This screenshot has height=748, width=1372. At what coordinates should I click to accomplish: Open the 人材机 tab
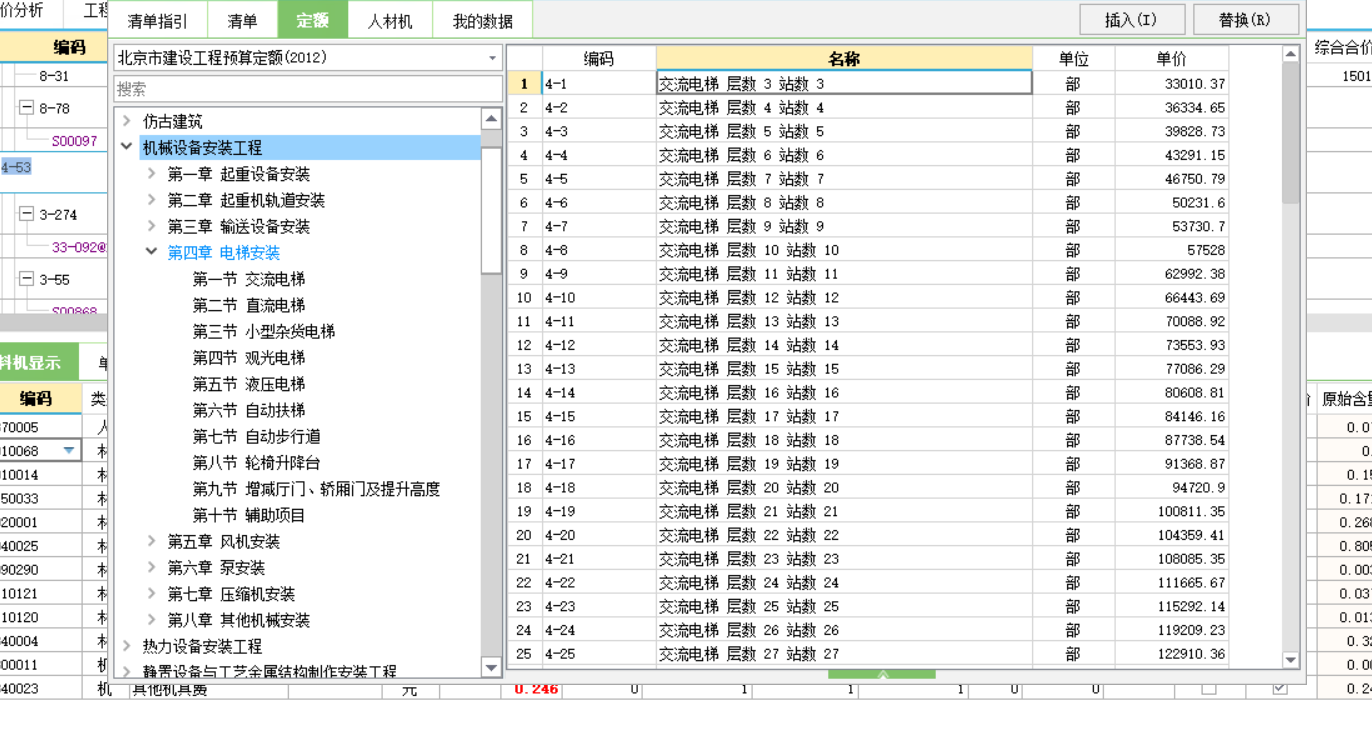[390, 21]
